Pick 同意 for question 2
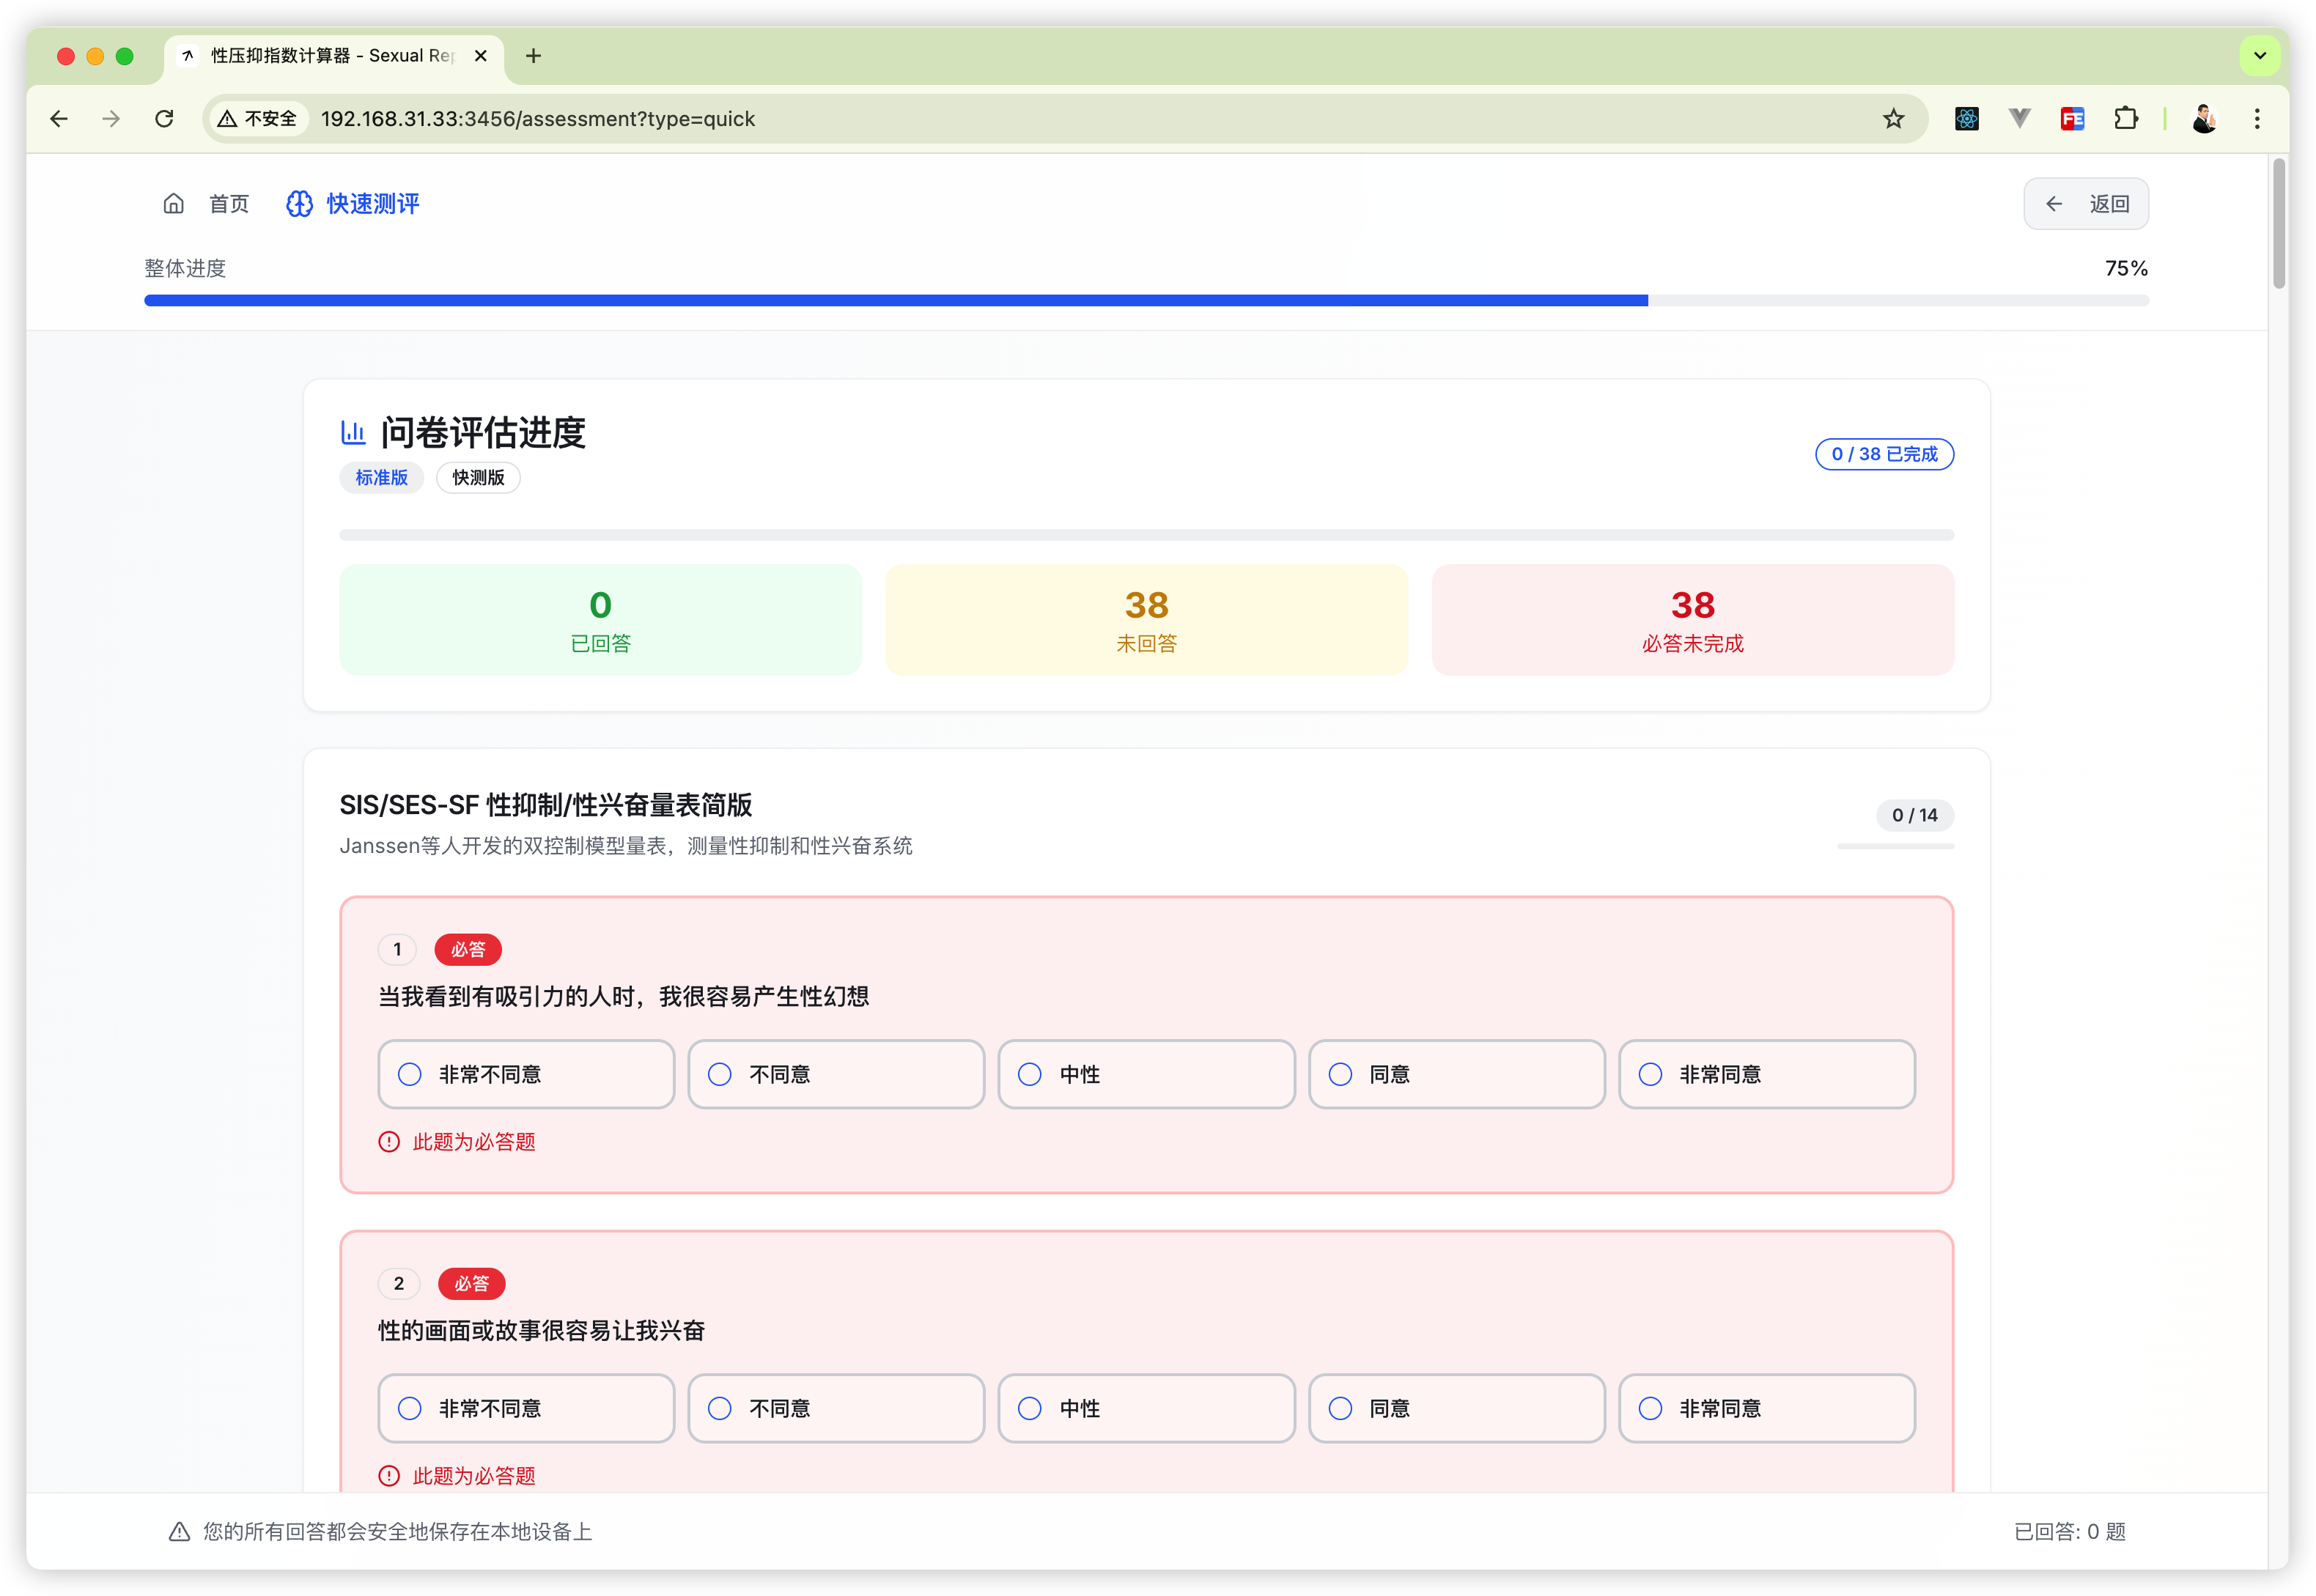The width and height of the screenshot is (2316, 1596). pos(1456,1408)
